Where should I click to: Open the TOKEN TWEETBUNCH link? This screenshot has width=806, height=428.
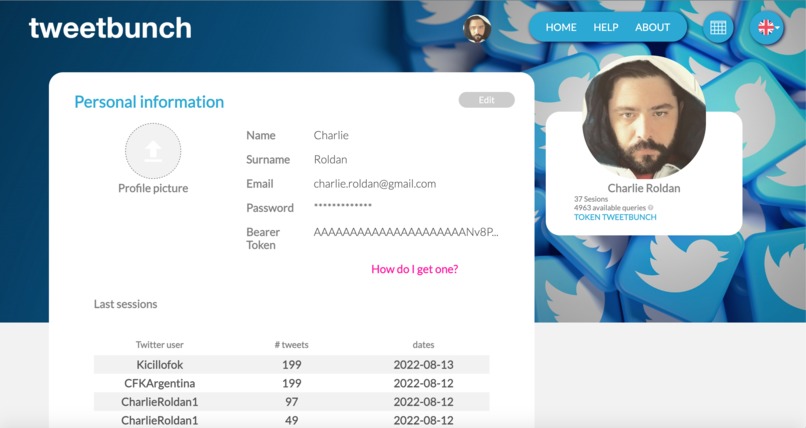tap(615, 217)
